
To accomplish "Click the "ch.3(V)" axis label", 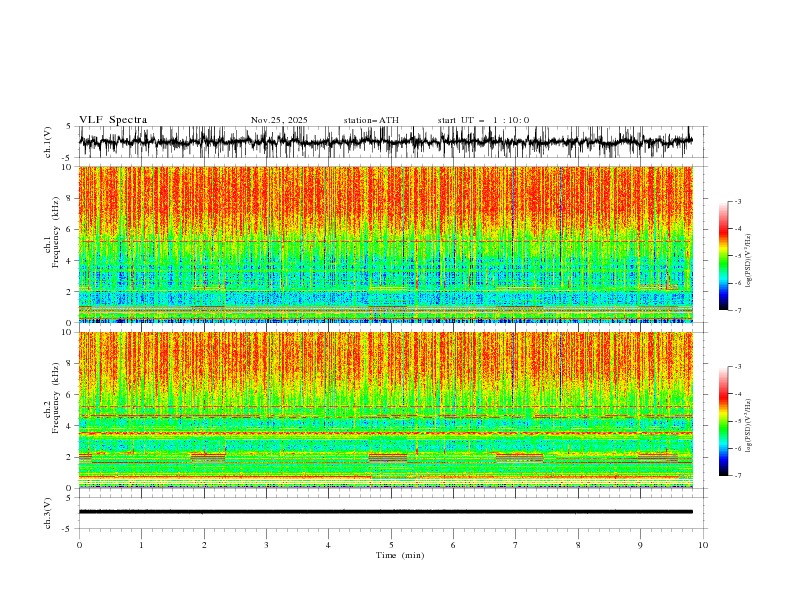I will click(x=48, y=513).
